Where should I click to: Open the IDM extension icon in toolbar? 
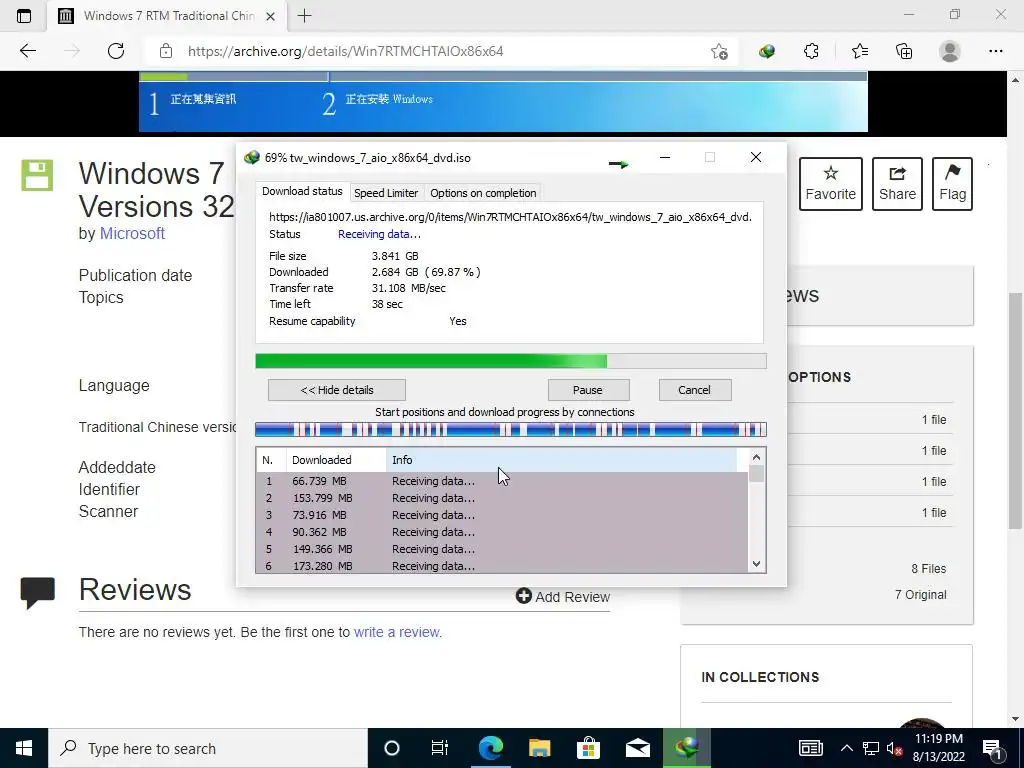click(767, 51)
